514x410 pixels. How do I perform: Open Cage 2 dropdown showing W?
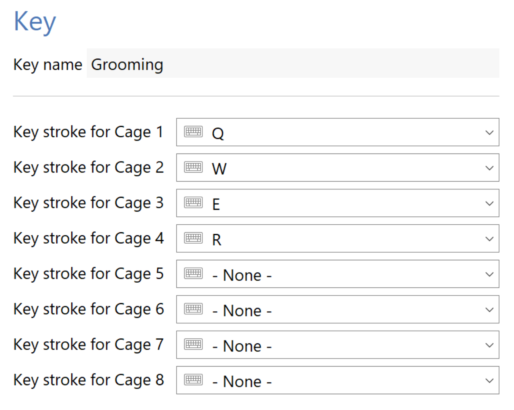[x=337, y=168]
